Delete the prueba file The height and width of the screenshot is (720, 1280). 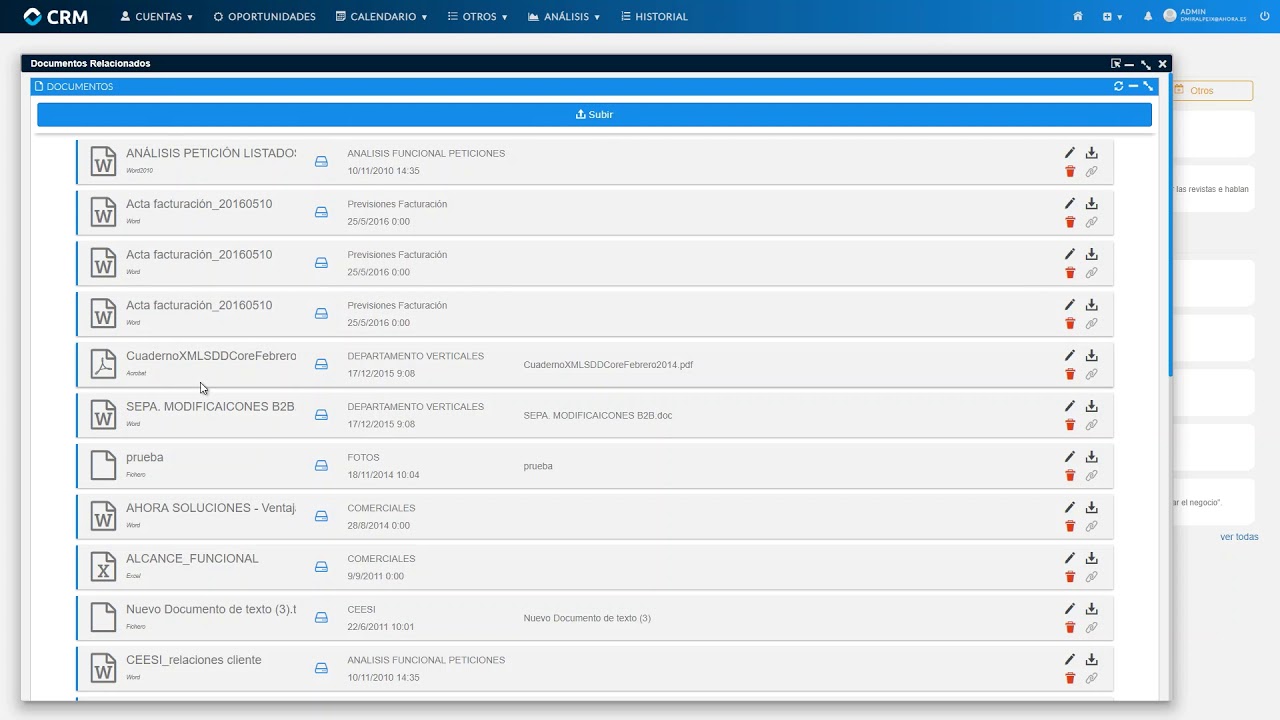1070,476
